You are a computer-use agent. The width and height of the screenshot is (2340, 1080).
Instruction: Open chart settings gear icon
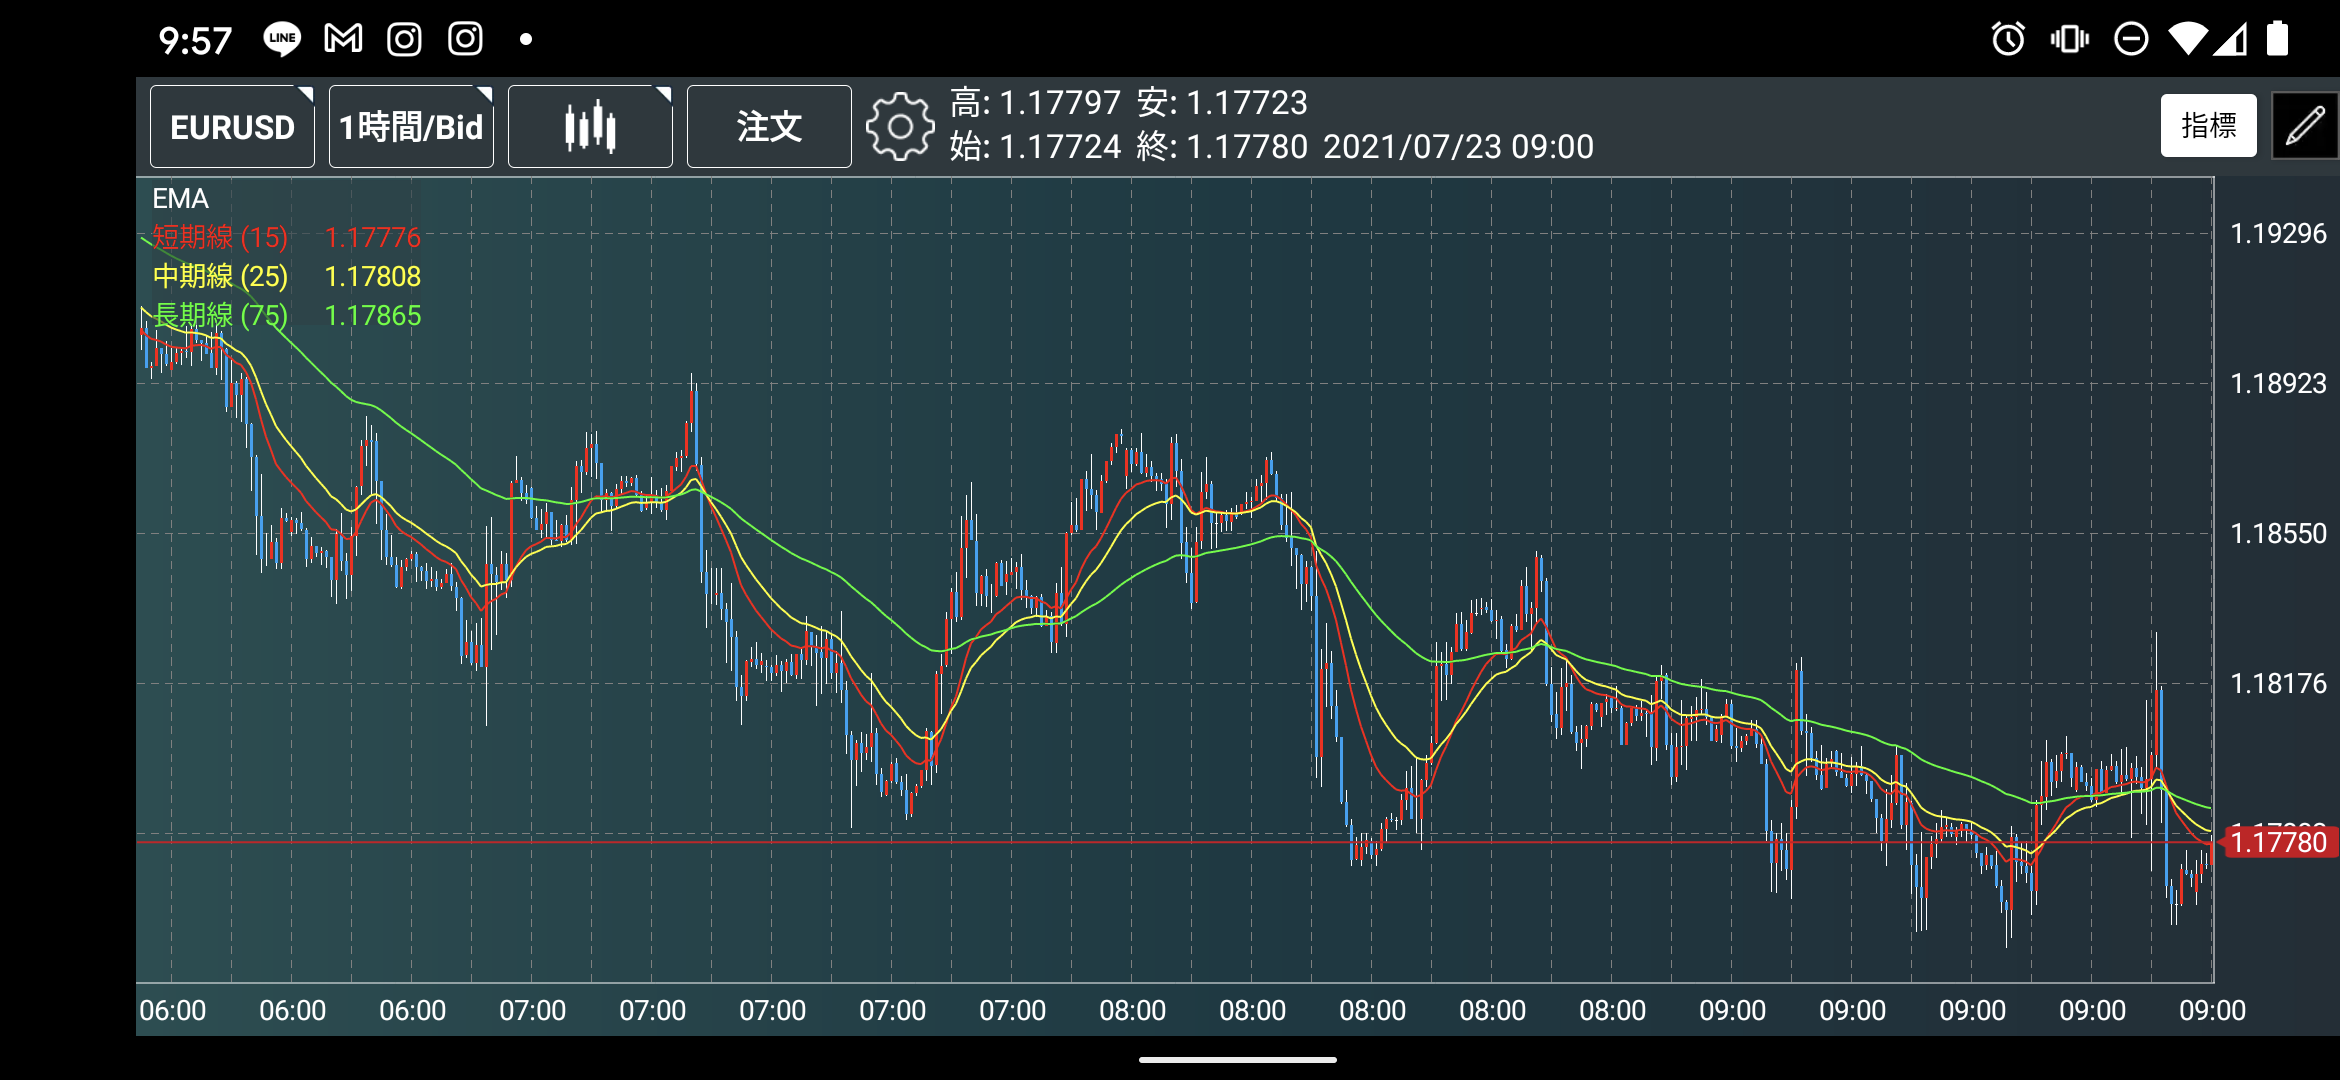899,126
